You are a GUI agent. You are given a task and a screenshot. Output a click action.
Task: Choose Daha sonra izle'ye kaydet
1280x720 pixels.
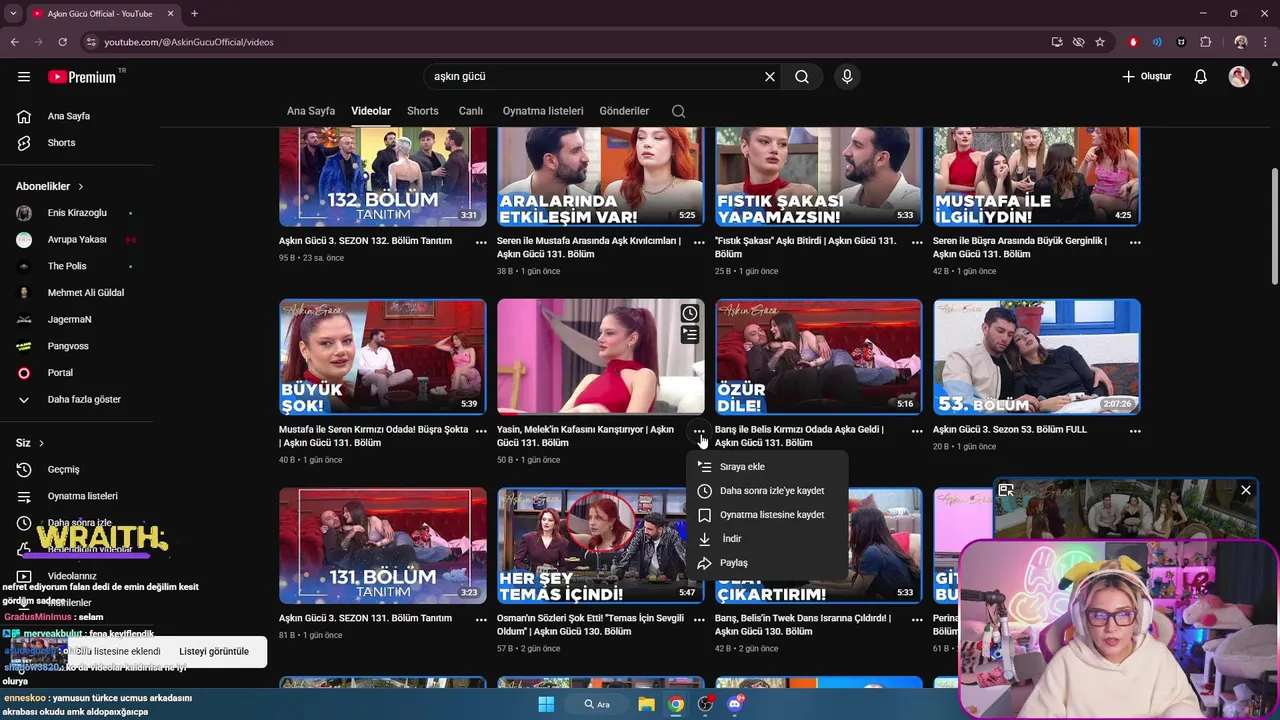coord(767,491)
